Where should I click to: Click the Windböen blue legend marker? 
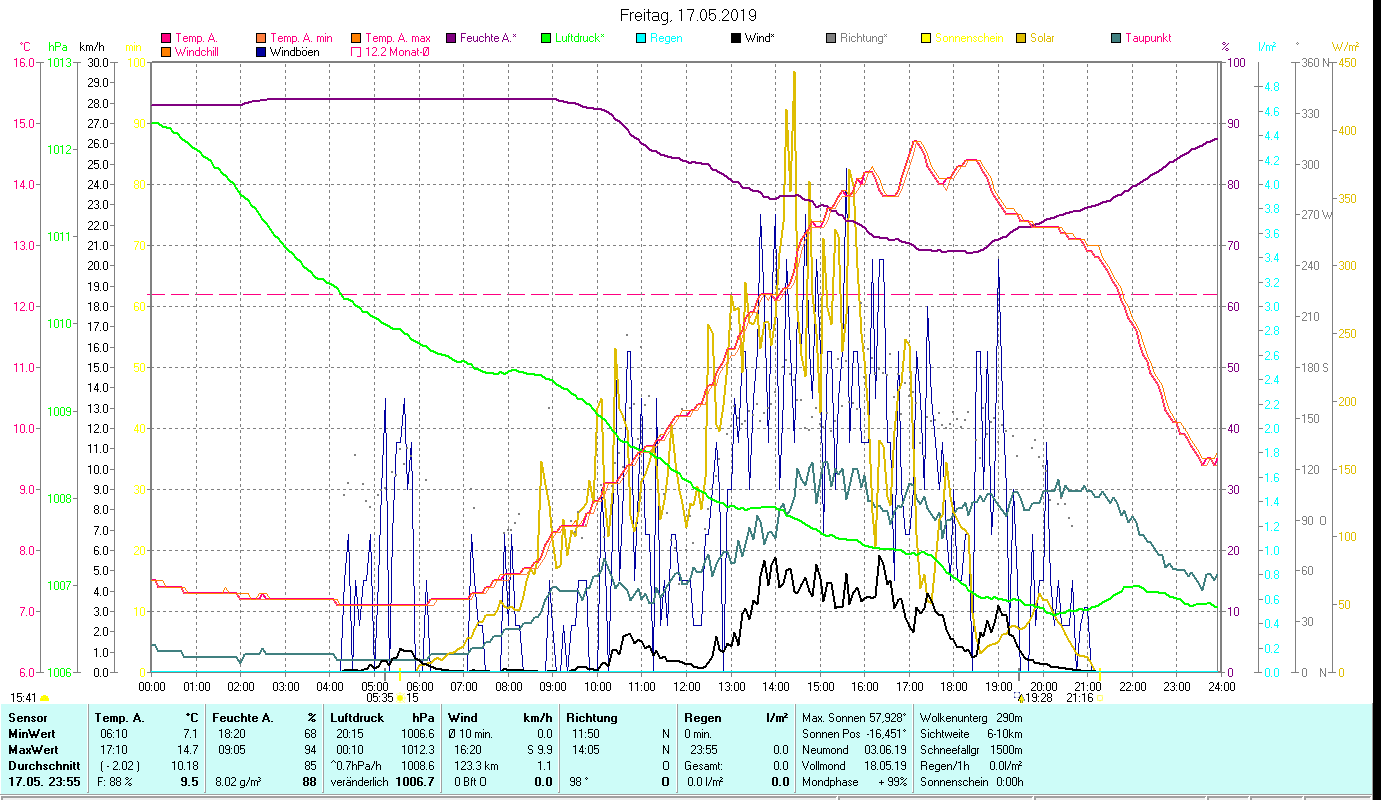(260, 52)
